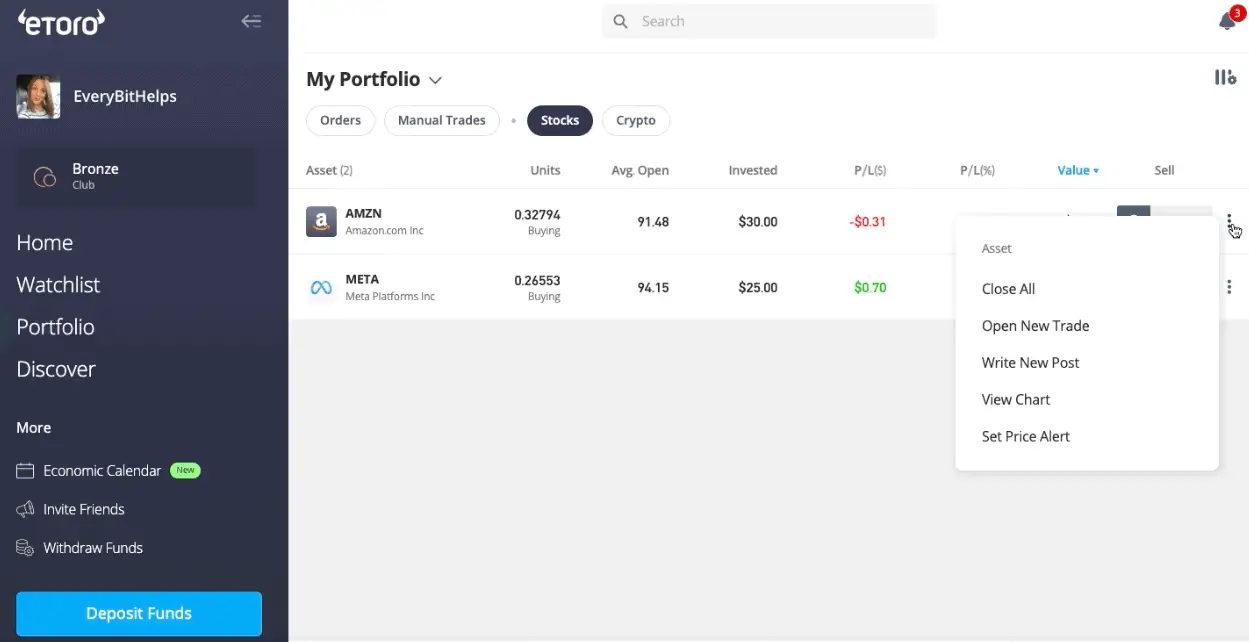Collapse the sidebar with arrow icon

251,21
